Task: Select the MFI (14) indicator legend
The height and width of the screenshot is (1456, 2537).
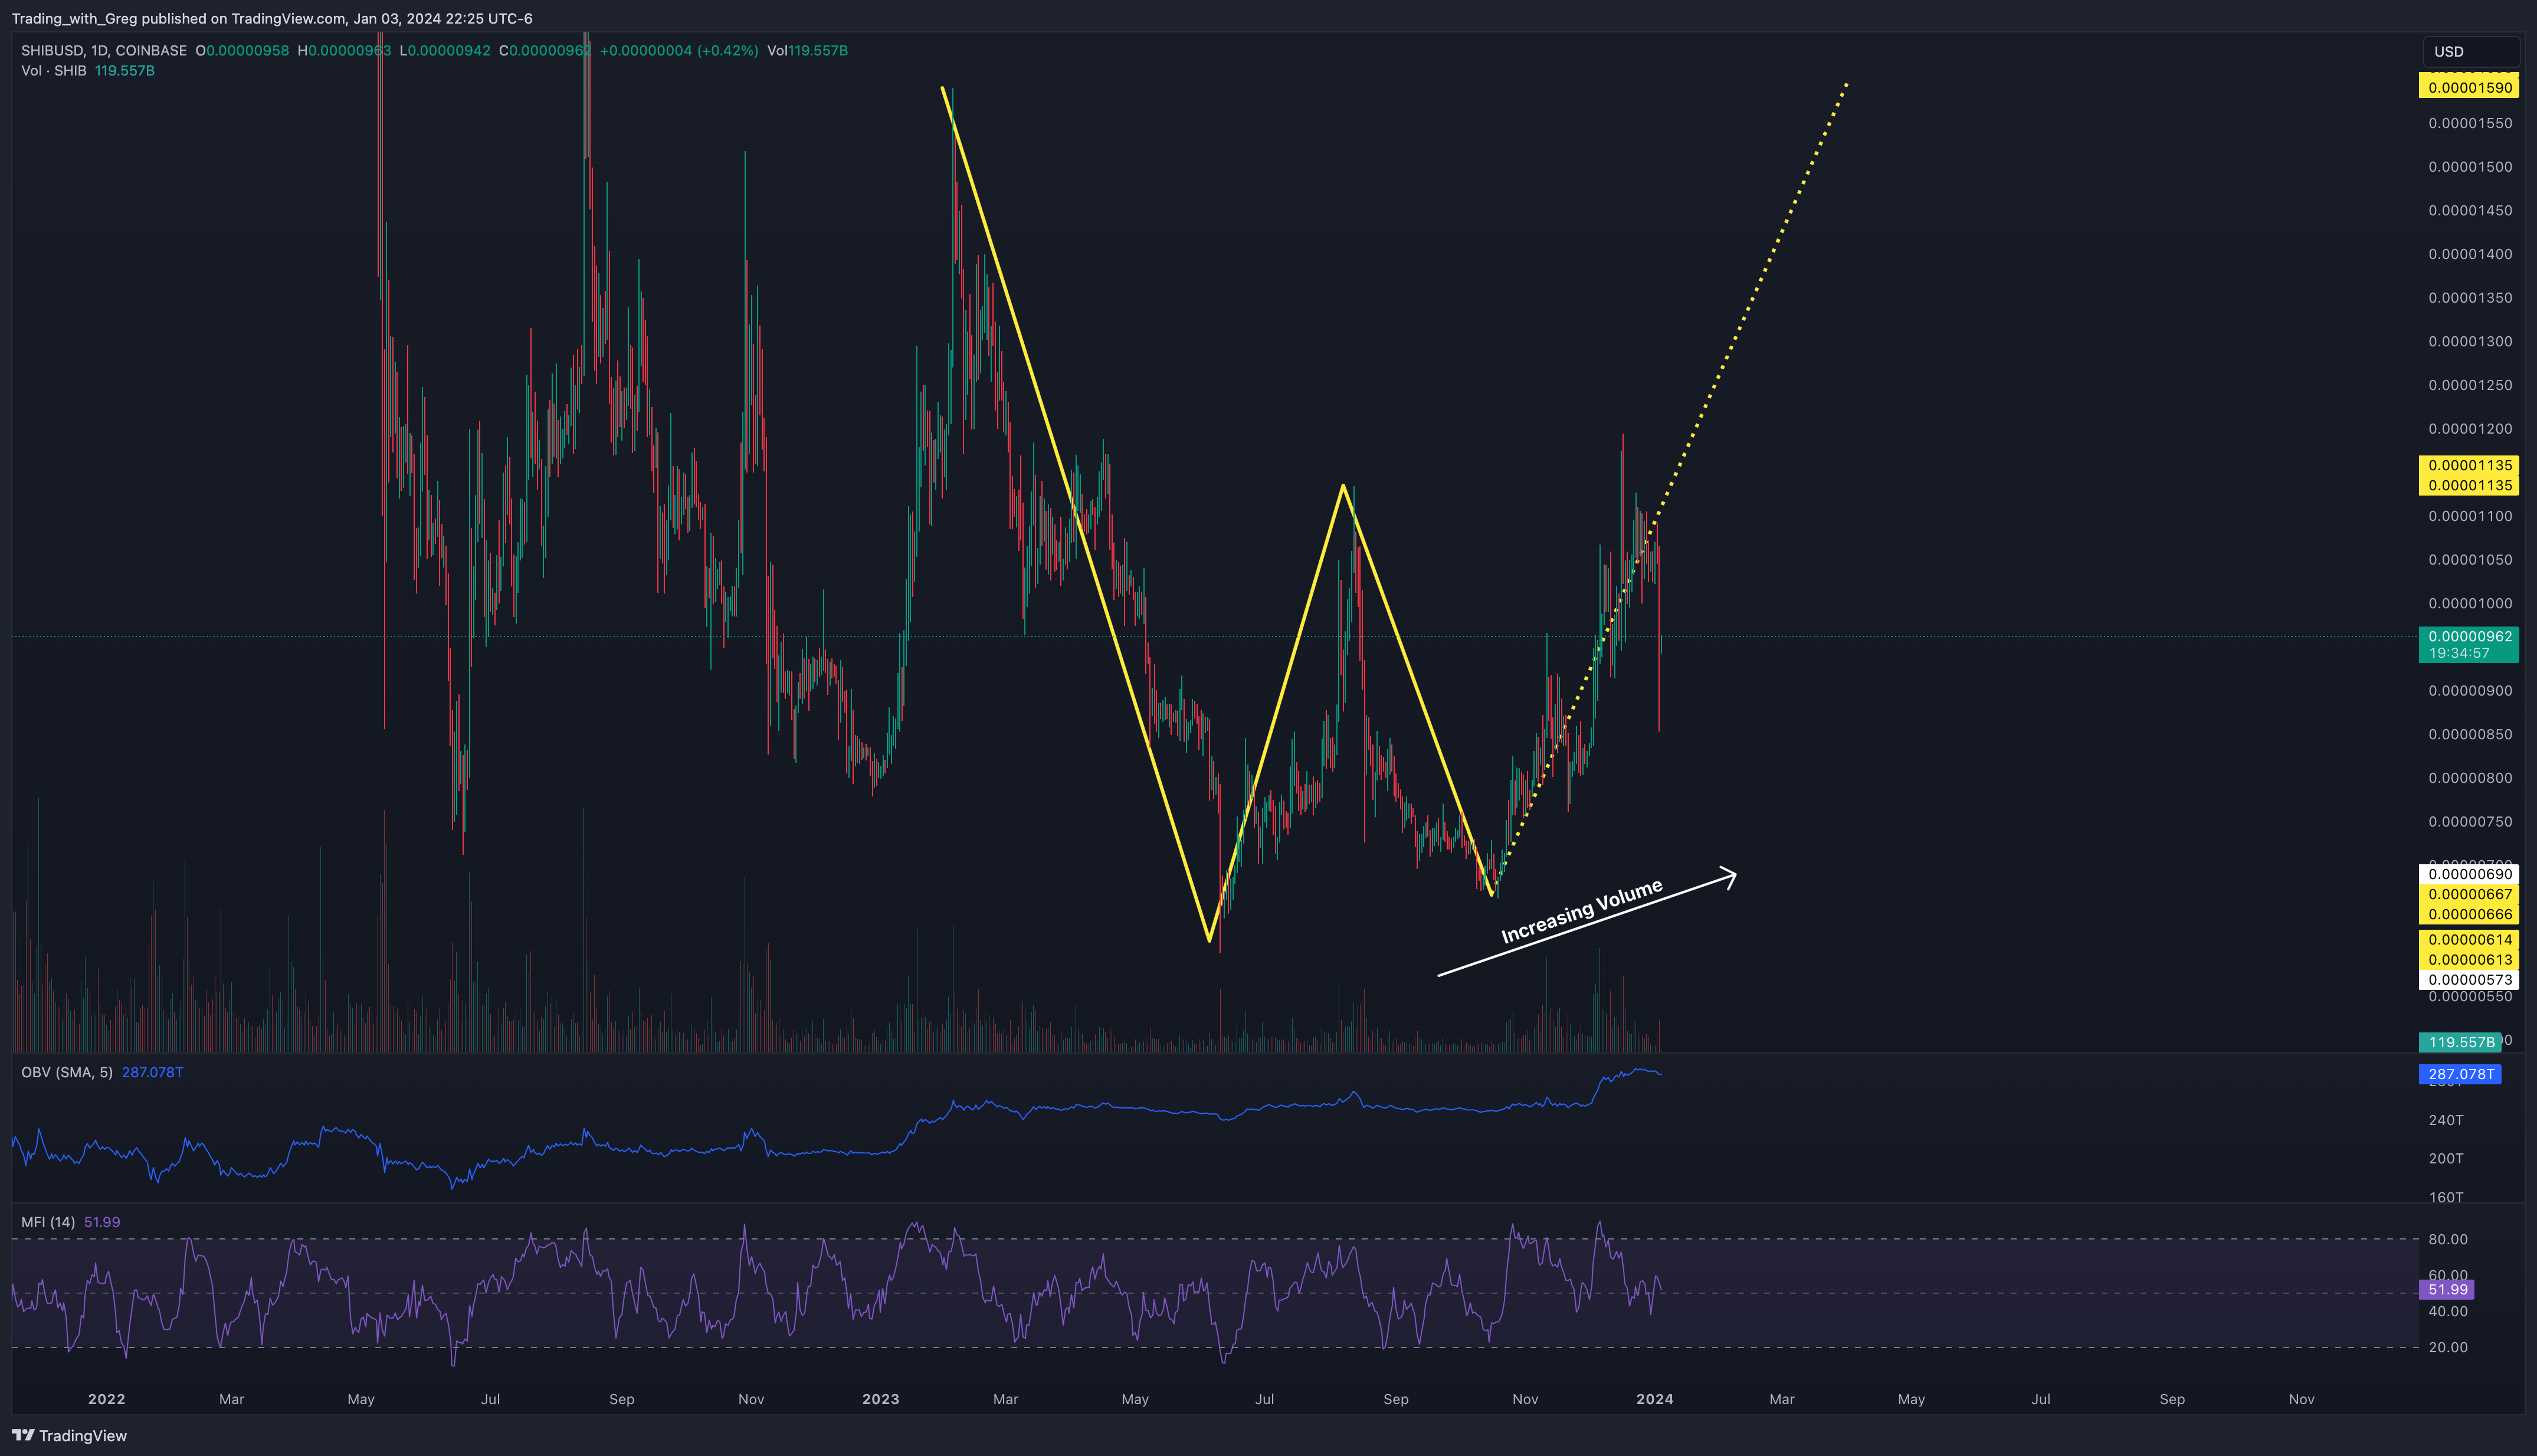Action: (x=48, y=1222)
